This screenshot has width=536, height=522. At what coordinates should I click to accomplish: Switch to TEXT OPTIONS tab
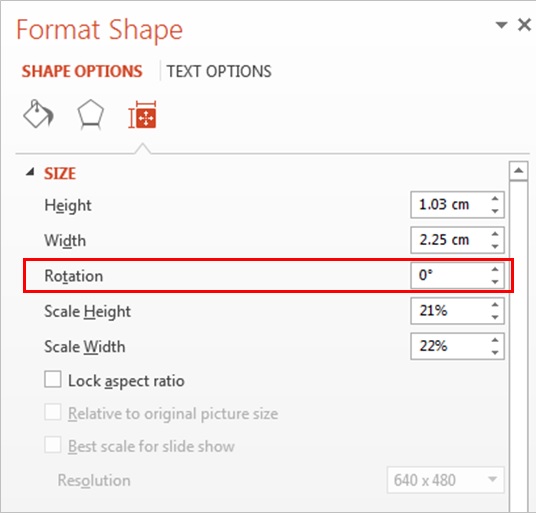click(x=219, y=71)
